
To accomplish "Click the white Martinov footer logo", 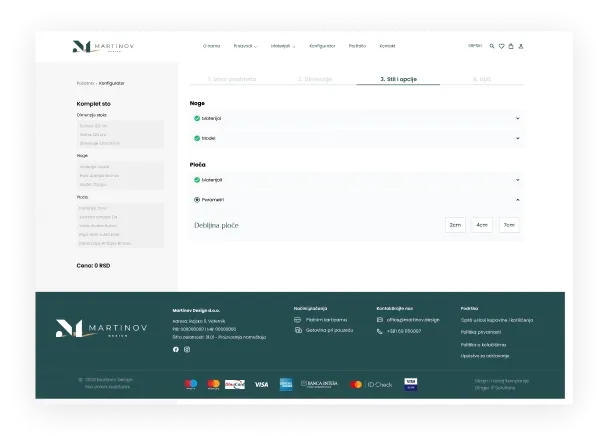I will click(x=101, y=329).
